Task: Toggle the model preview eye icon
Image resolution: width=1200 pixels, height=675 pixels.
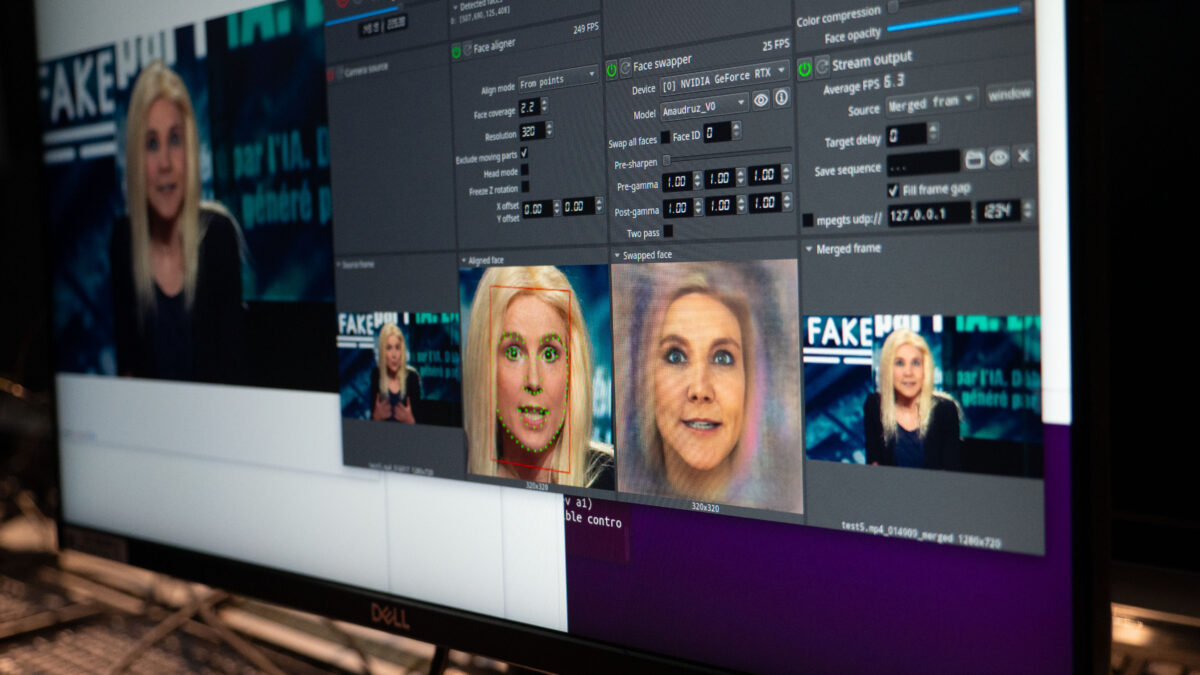Action: click(760, 99)
